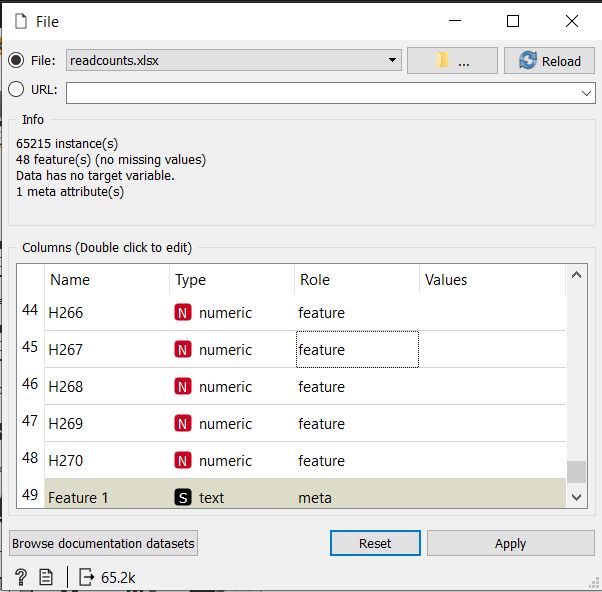The height and width of the screenshot is (592, 602).
Task: Click the H267 column name
Action: (x=66, y=350)
